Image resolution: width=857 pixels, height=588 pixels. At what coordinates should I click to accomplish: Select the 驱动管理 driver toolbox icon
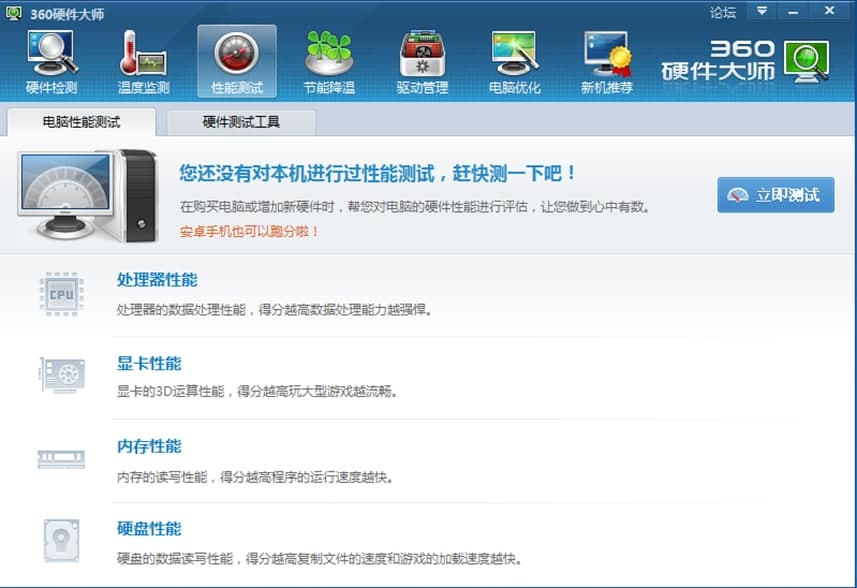tap(422, 53)
